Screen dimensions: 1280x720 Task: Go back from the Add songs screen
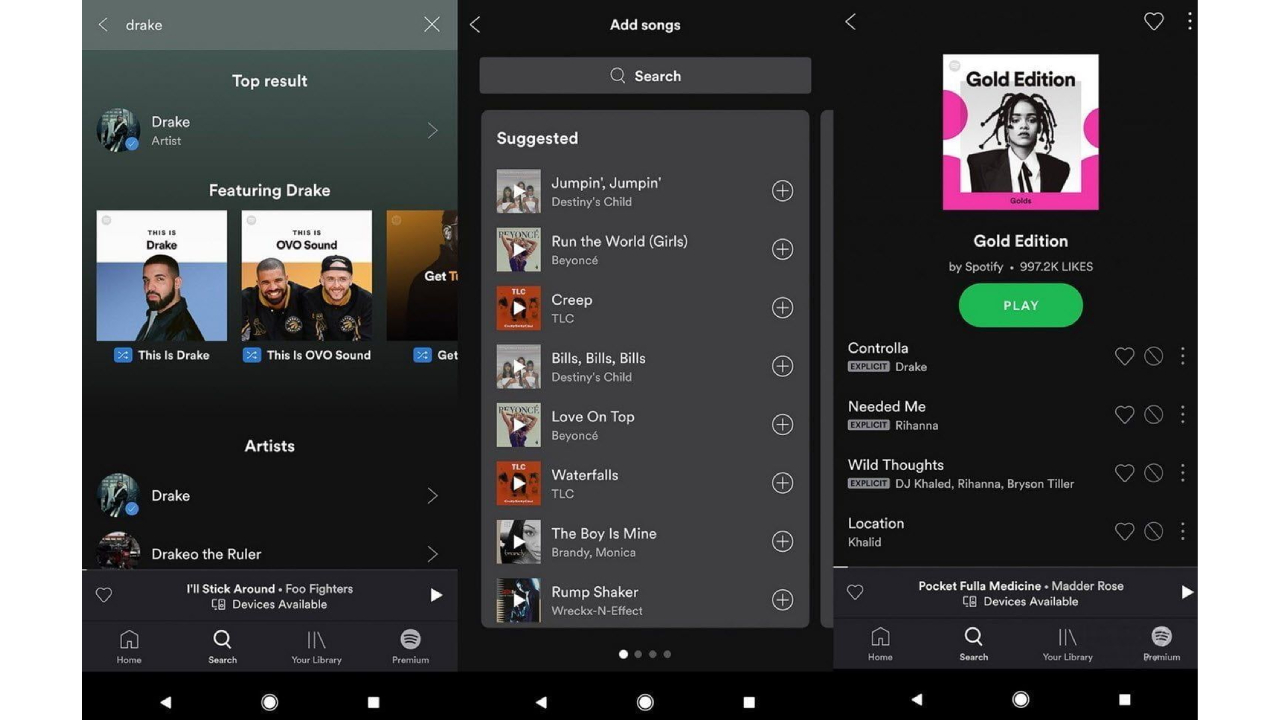[474, 22]
